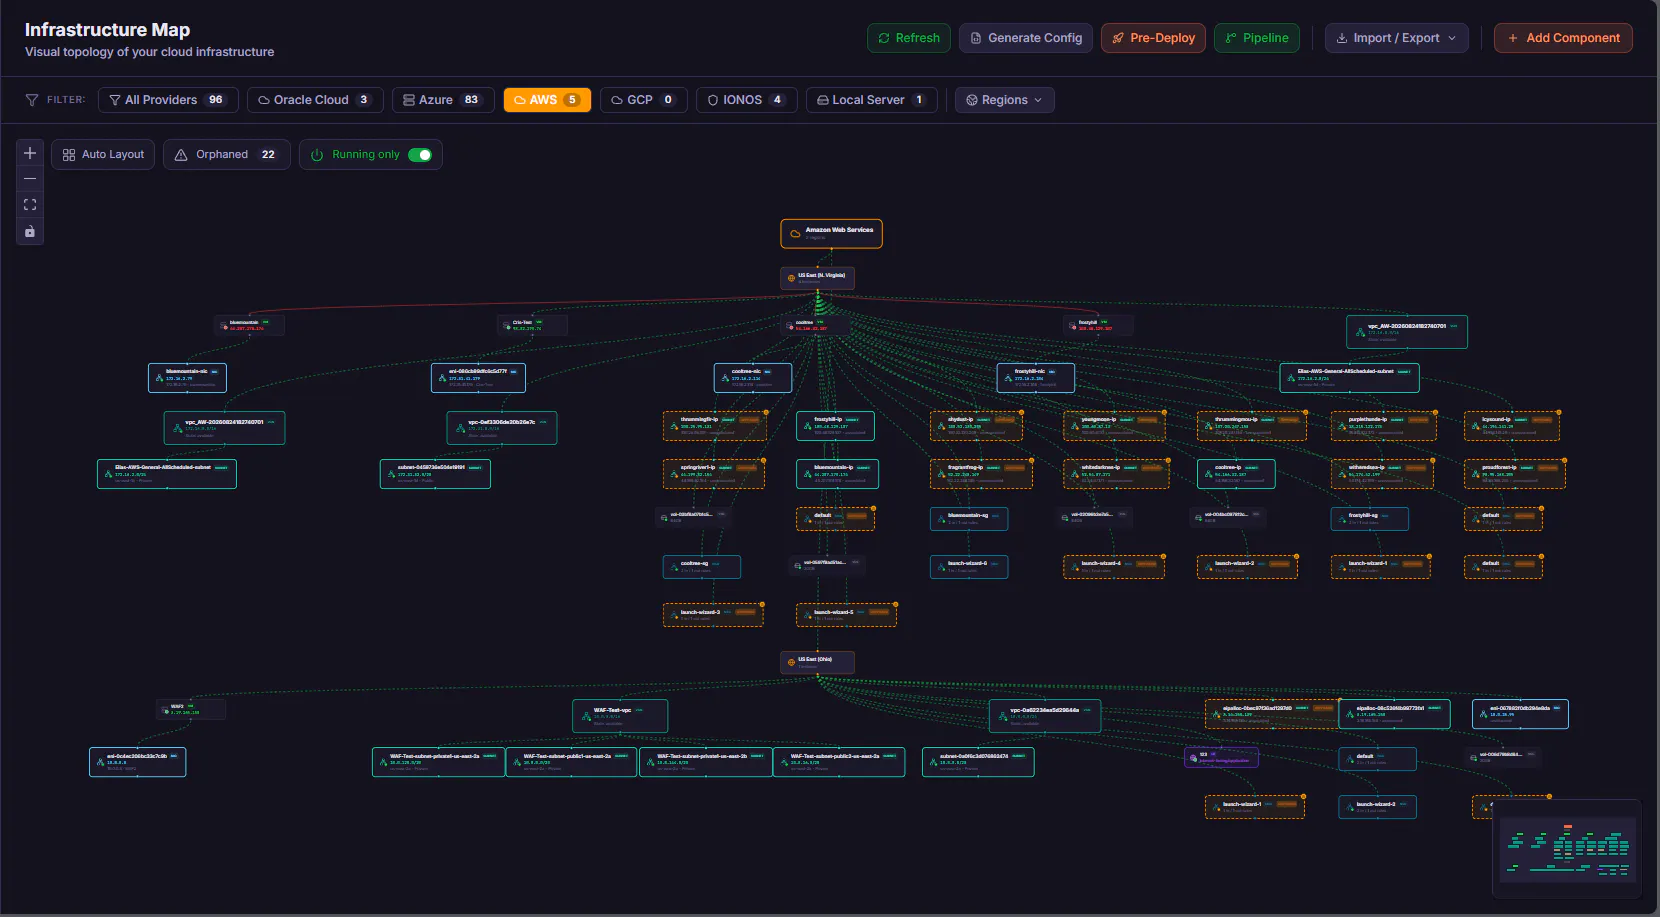Viewport: 1660px width, 917px height.
Task: Select the purplethunde-ip orphaned node
Action: 1384,426
